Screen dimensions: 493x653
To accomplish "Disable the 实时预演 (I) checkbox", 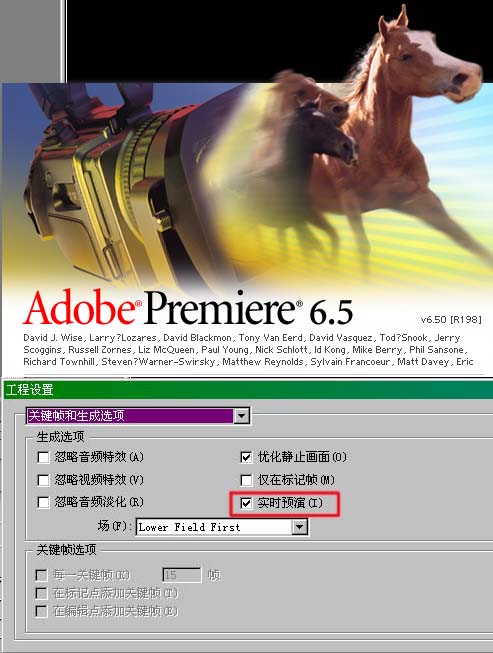I will [x=246, y=503].
